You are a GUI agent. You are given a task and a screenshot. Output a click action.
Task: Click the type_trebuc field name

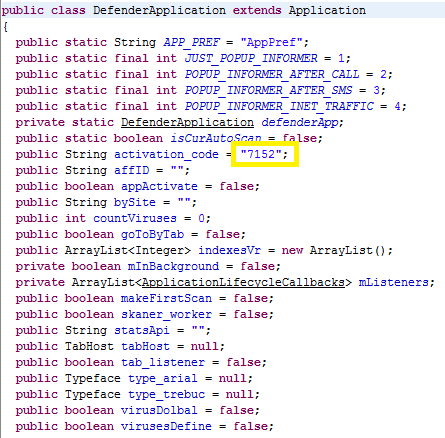pos(167,395)
